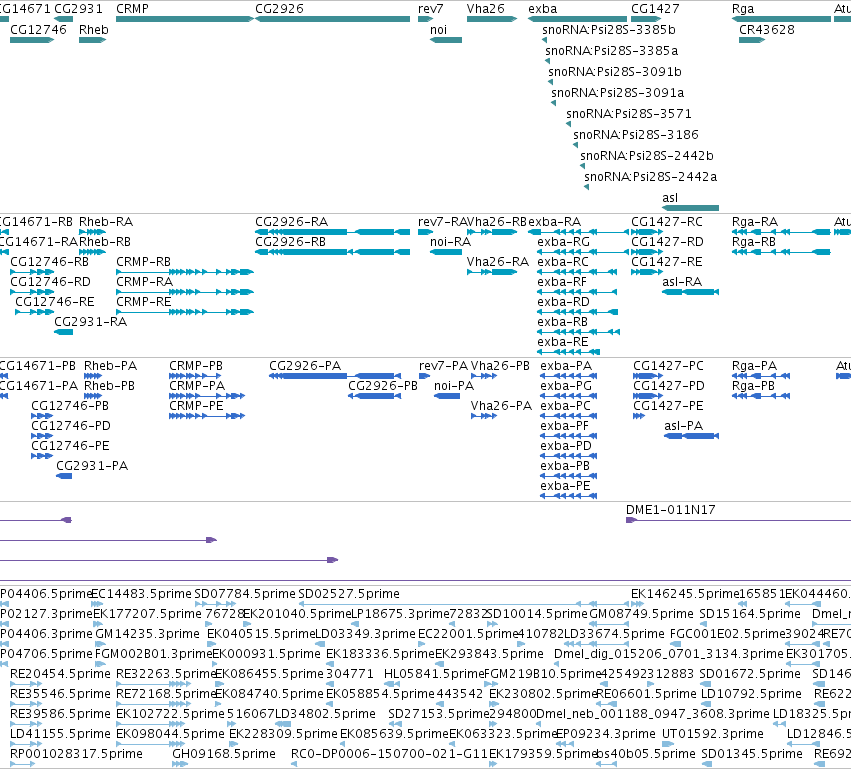Select the CR43628 gene label
Image resolution: width=851 pixels, height=769 pixels.
[x=766, y=30]
